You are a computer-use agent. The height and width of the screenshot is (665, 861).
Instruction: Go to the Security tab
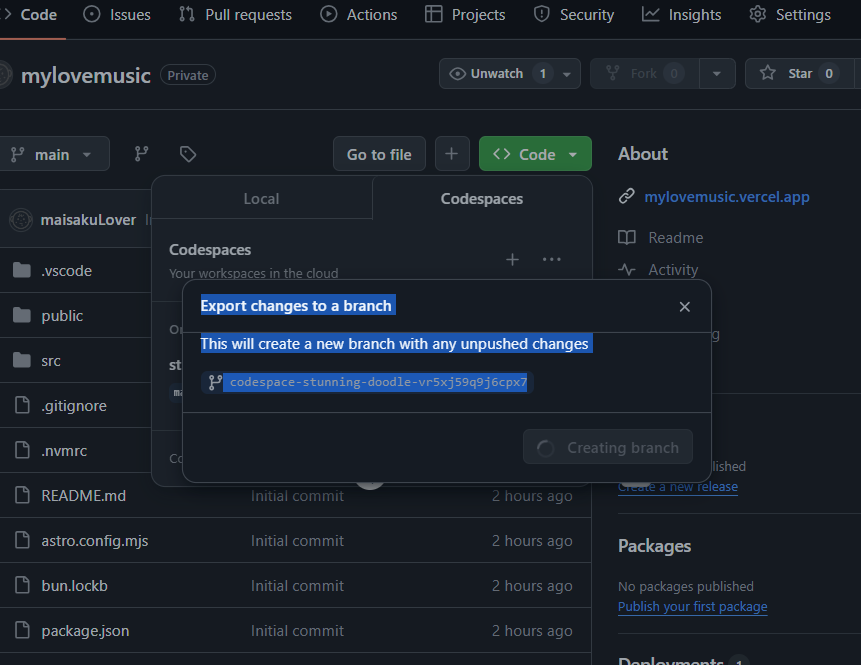(x=574, y=15)
